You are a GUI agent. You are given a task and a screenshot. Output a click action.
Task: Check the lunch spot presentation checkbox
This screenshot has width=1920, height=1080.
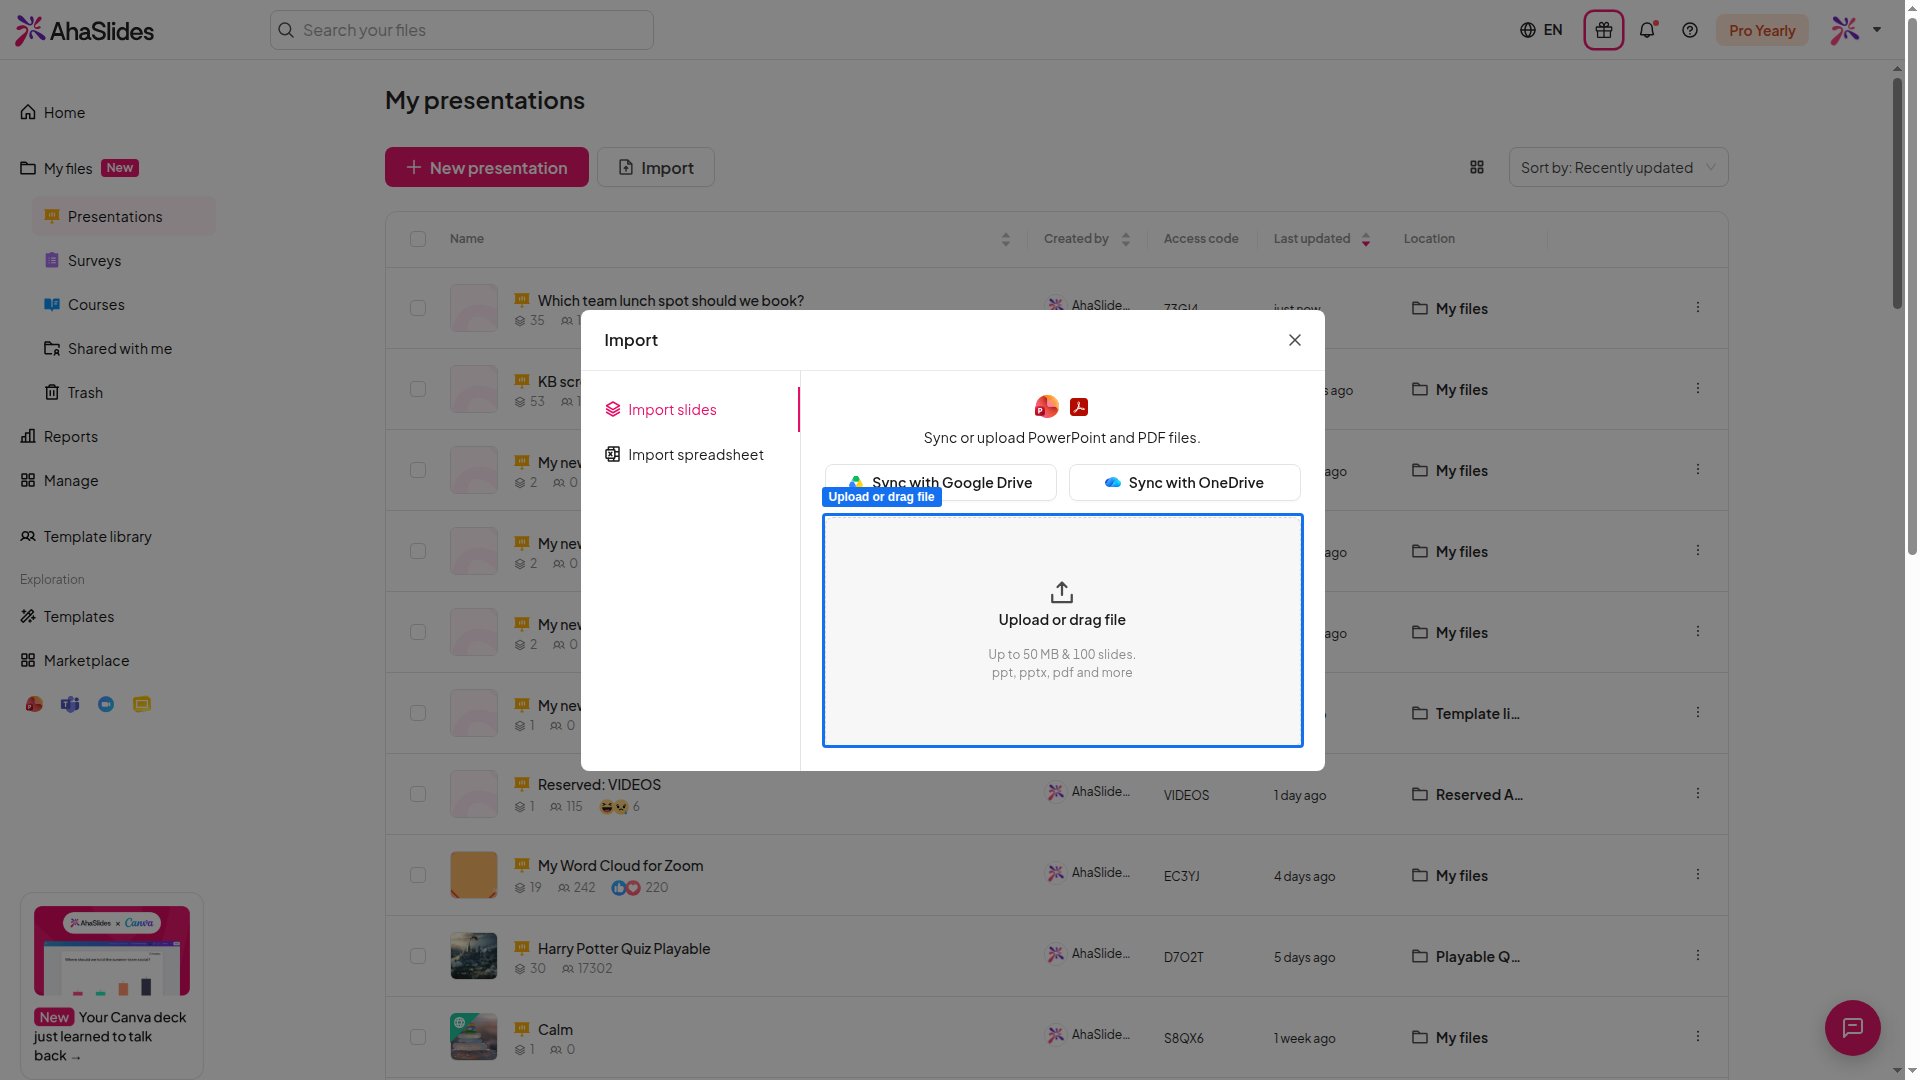[x=418, y=308]
